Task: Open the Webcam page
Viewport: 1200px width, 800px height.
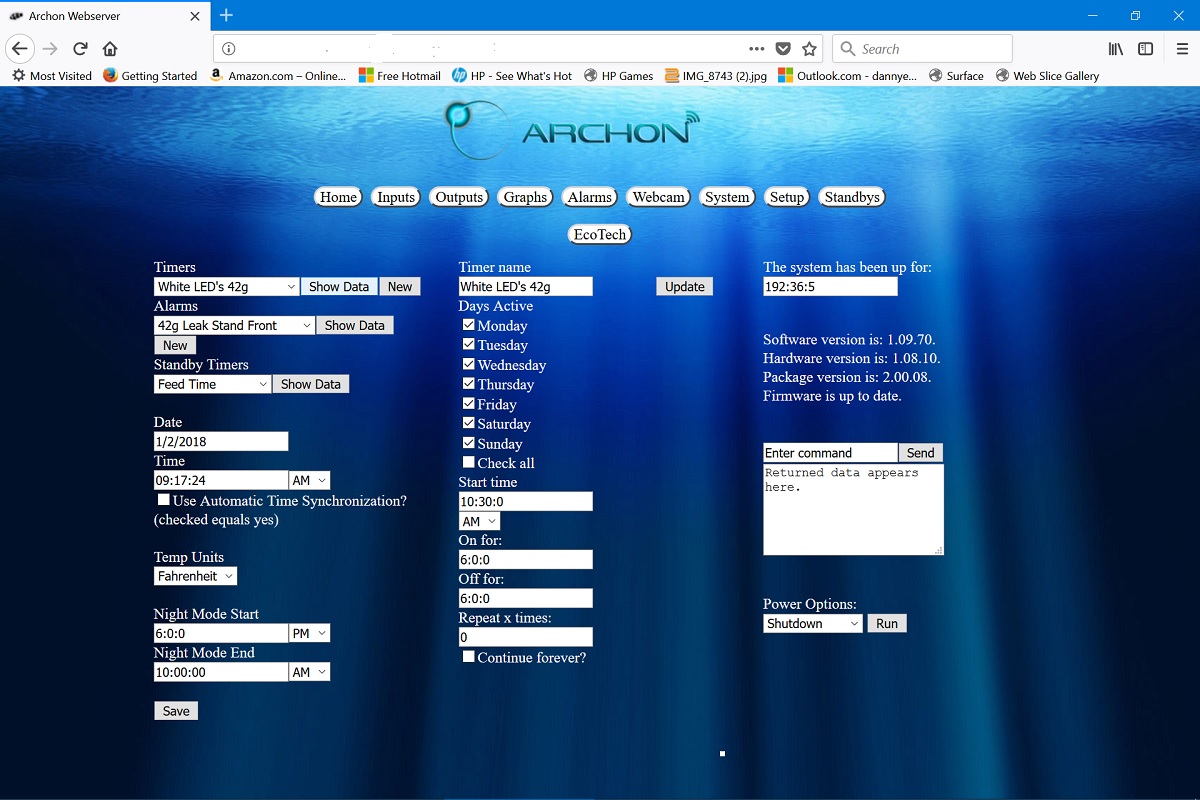Action: pos(658,197)
